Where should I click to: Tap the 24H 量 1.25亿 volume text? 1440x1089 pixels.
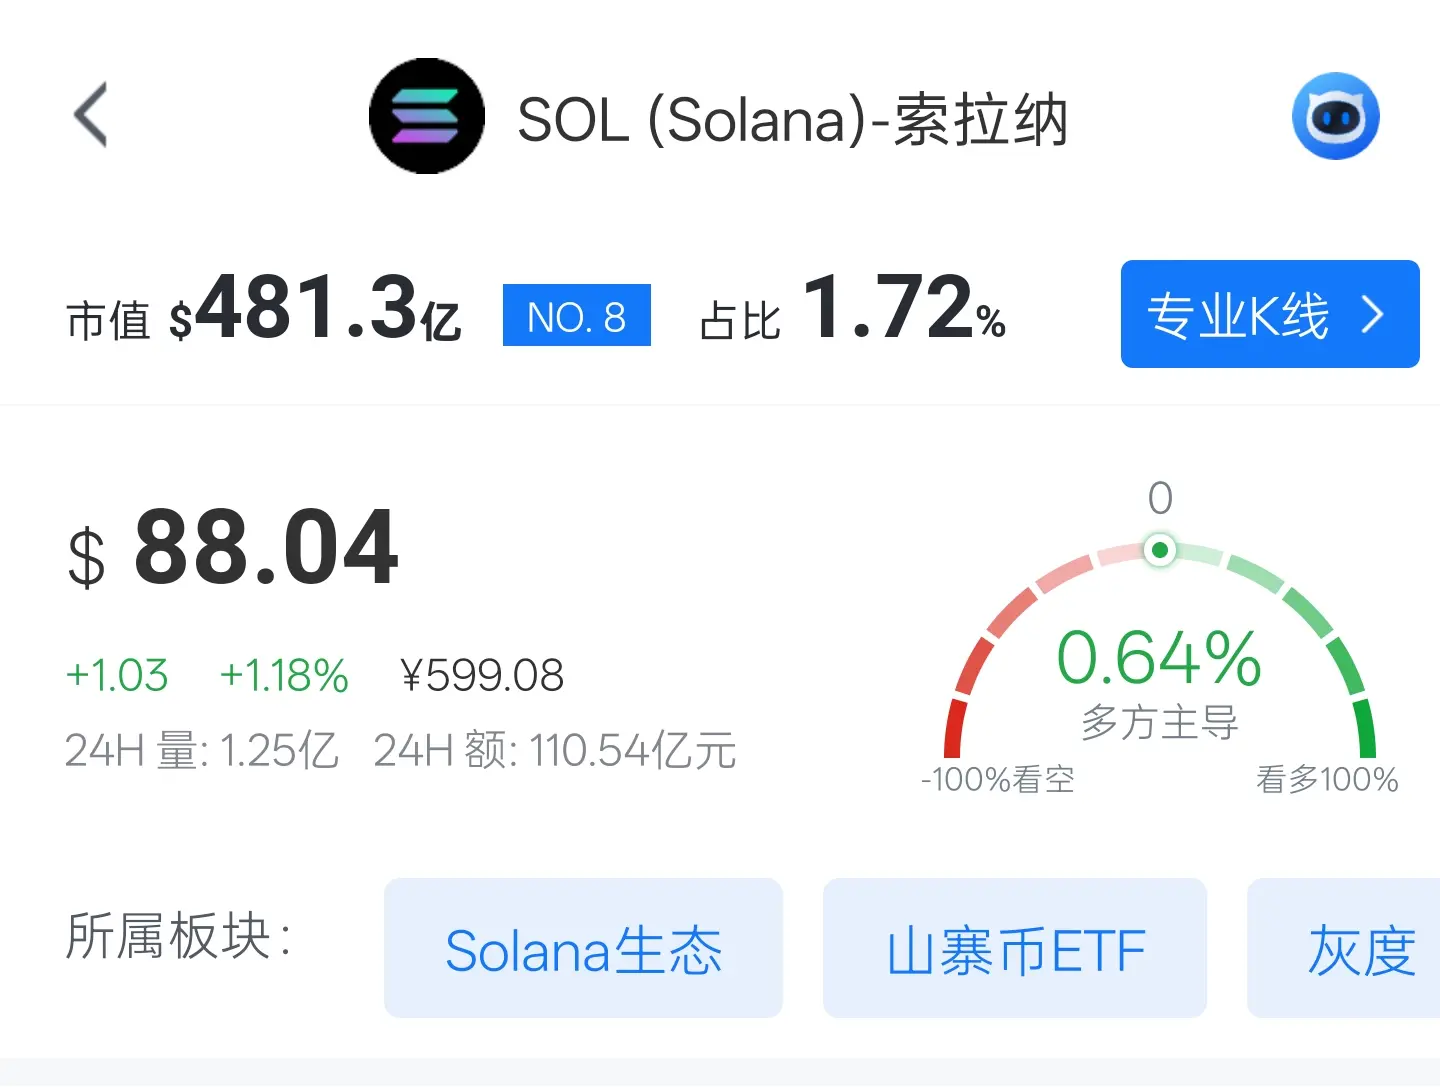click(x=202, y=751)
